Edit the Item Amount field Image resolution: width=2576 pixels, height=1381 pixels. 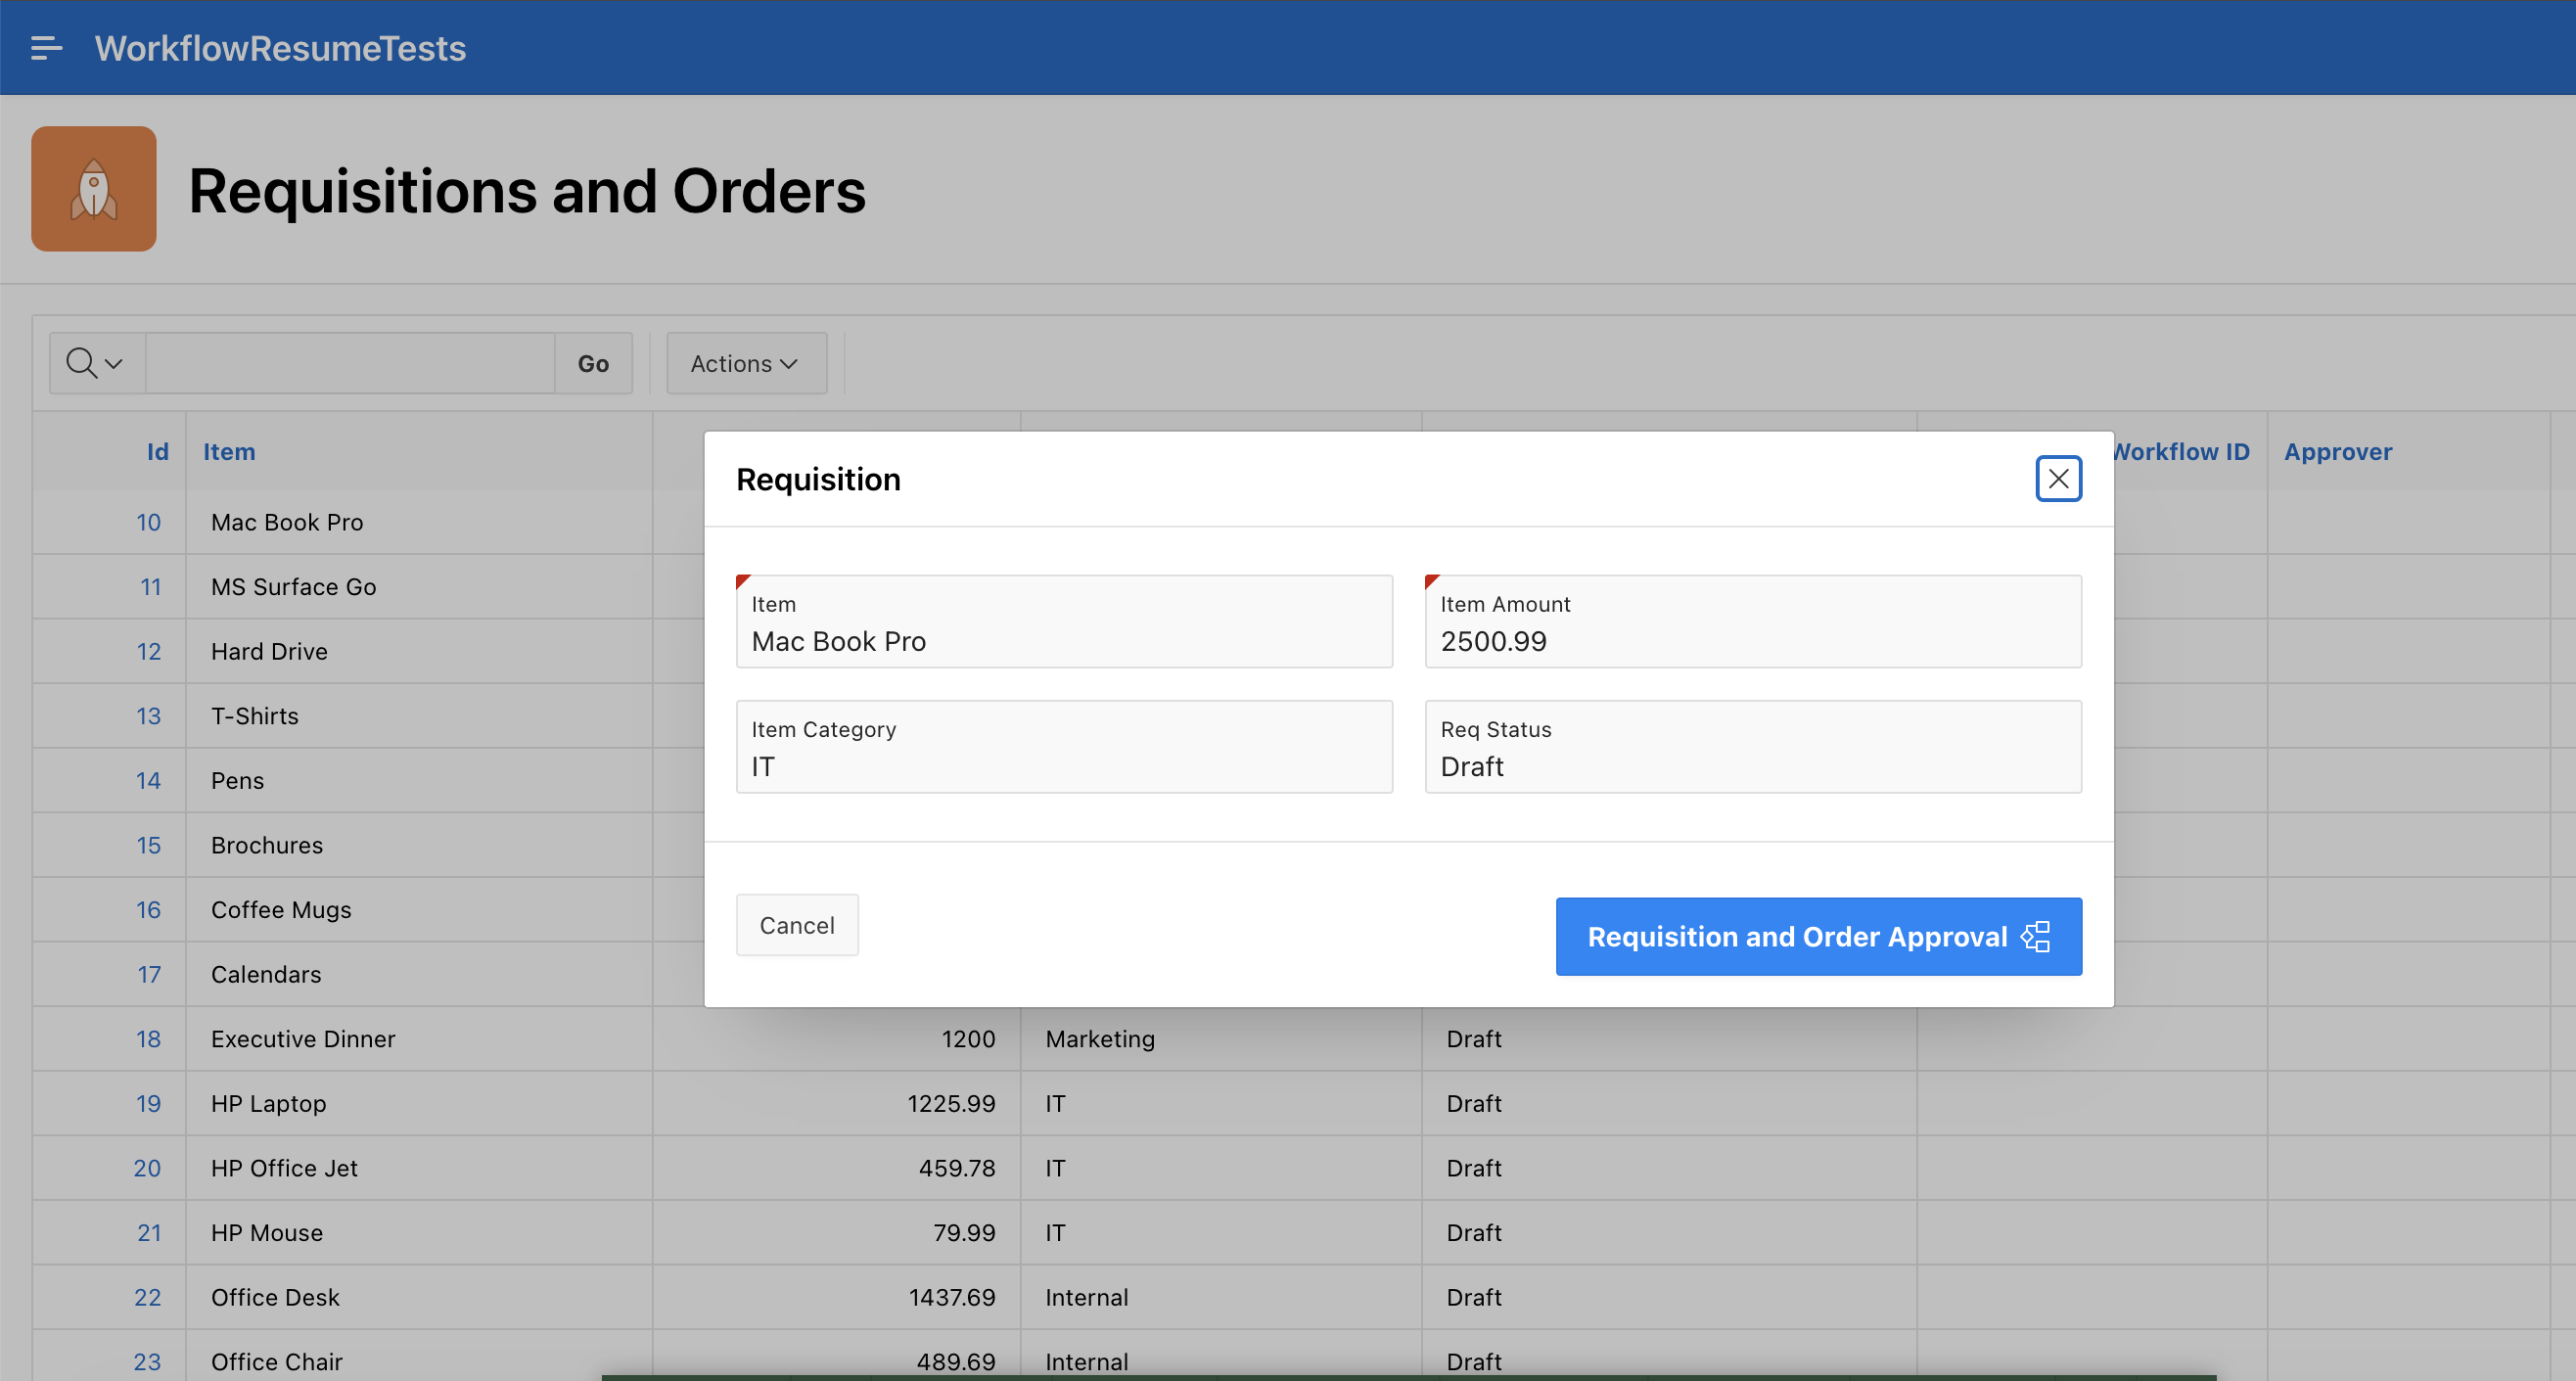click(x=1752, y=640)
